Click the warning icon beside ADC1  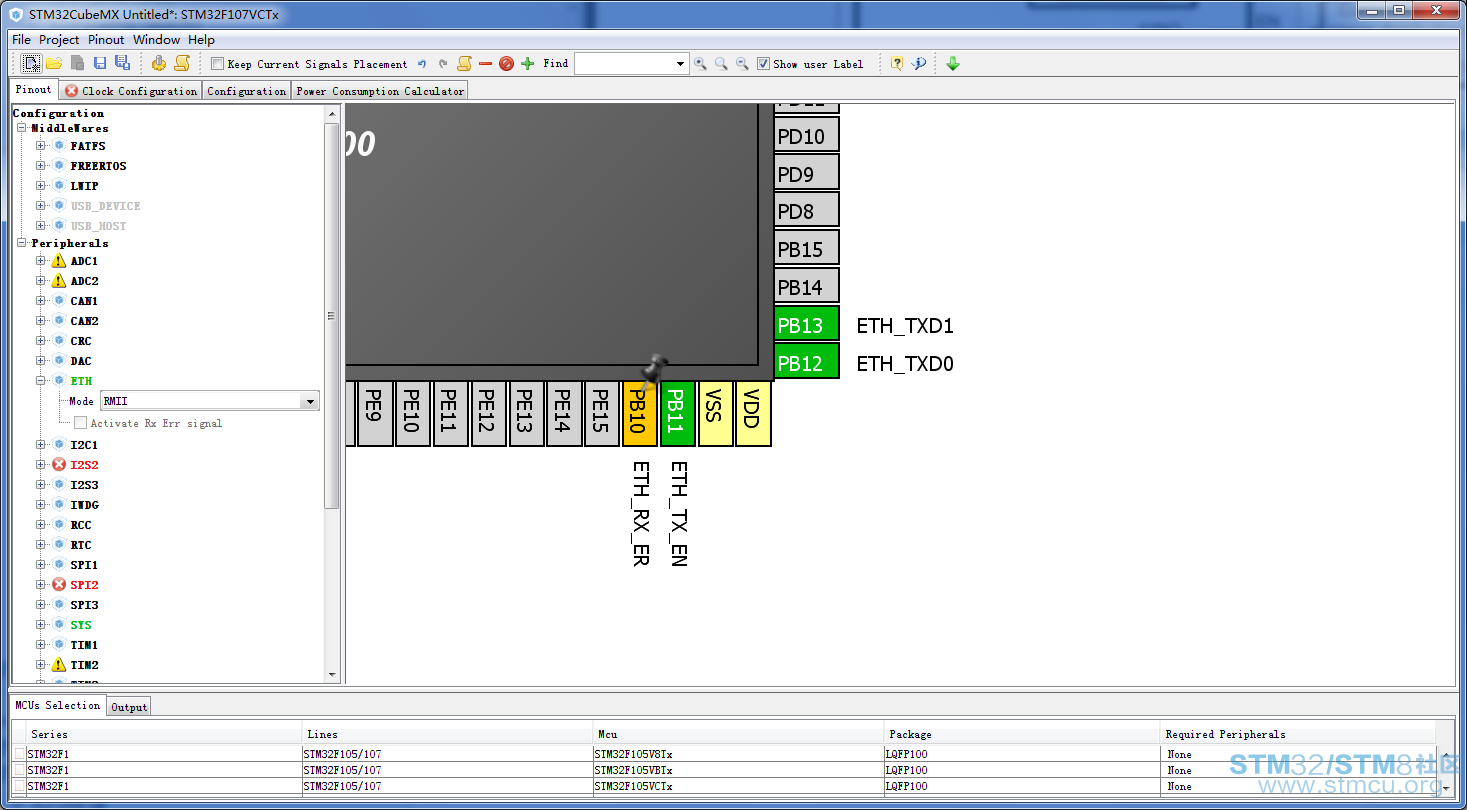coord(59,261)
